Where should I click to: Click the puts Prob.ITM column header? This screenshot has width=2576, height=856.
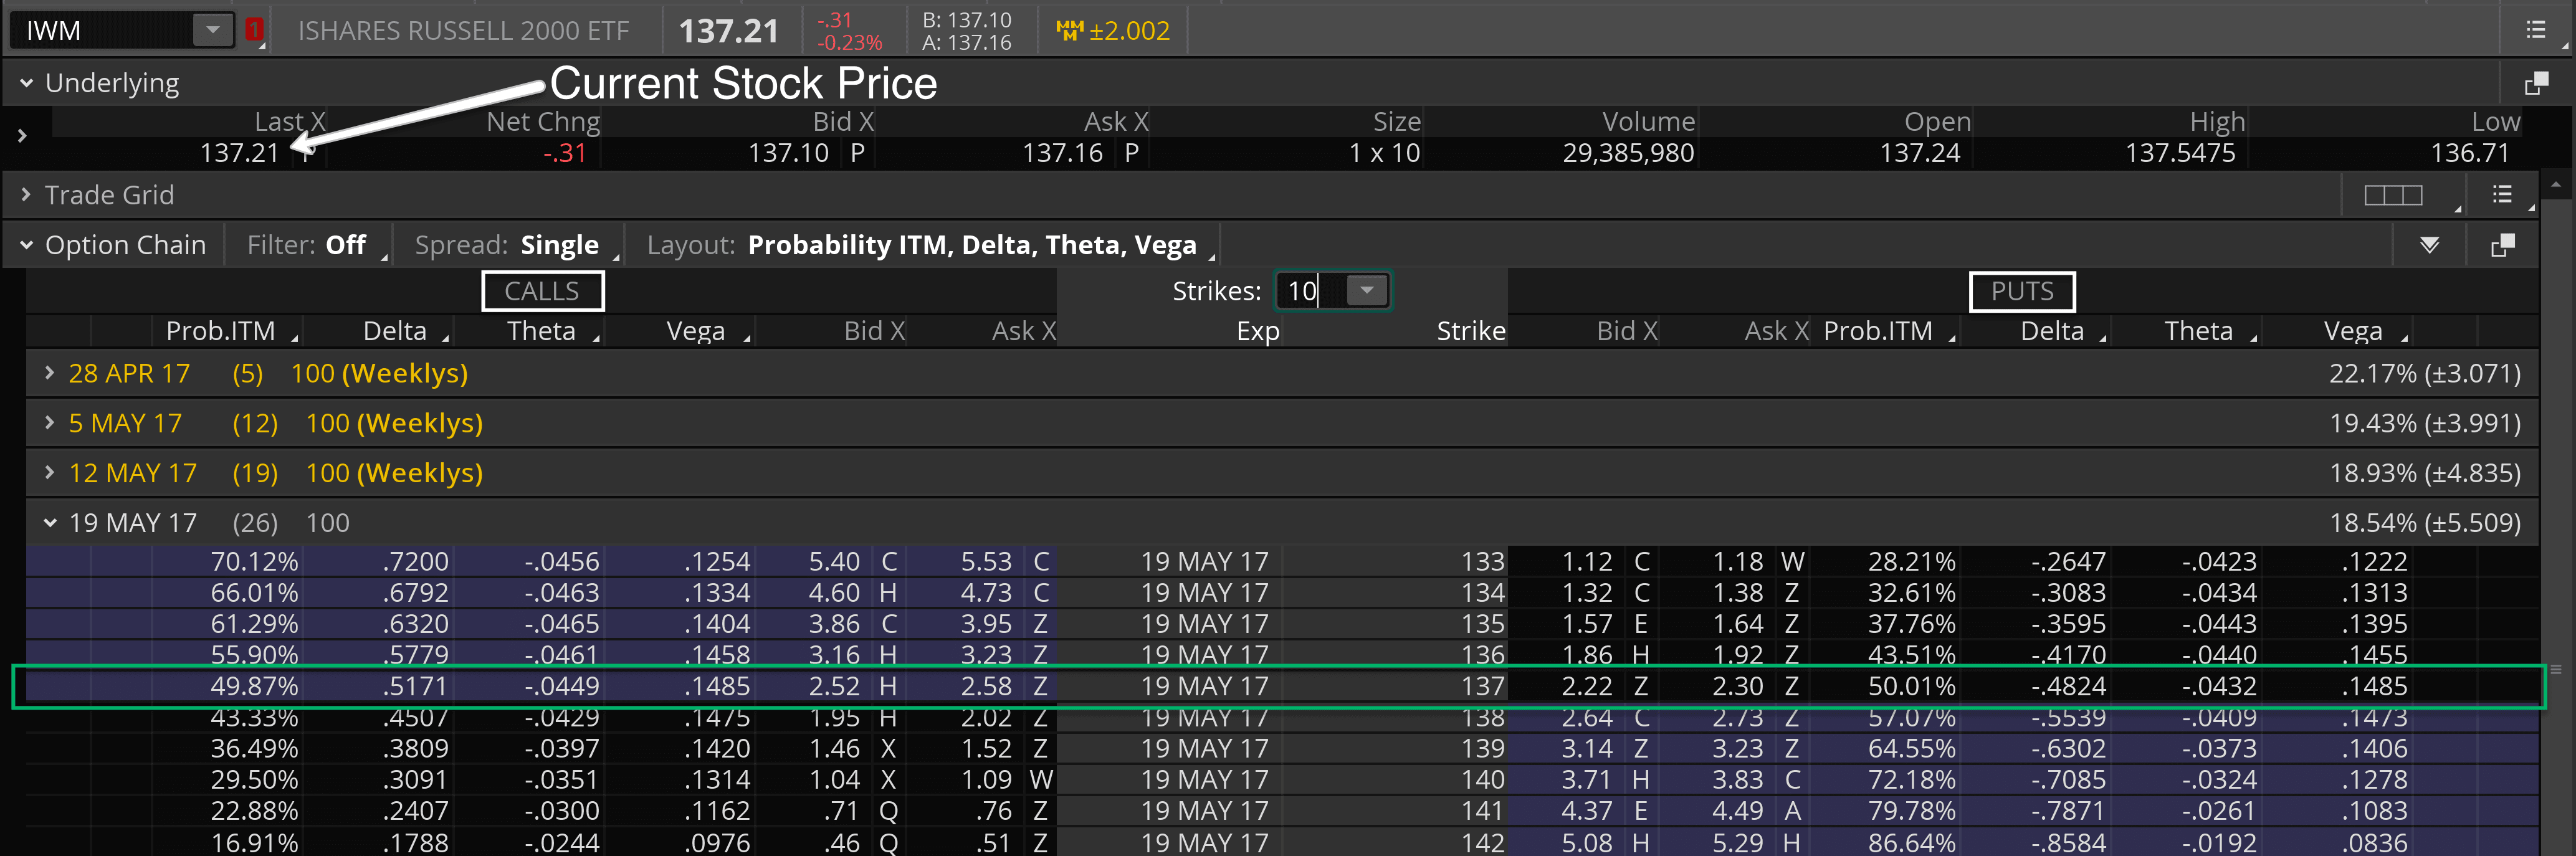1878,331
